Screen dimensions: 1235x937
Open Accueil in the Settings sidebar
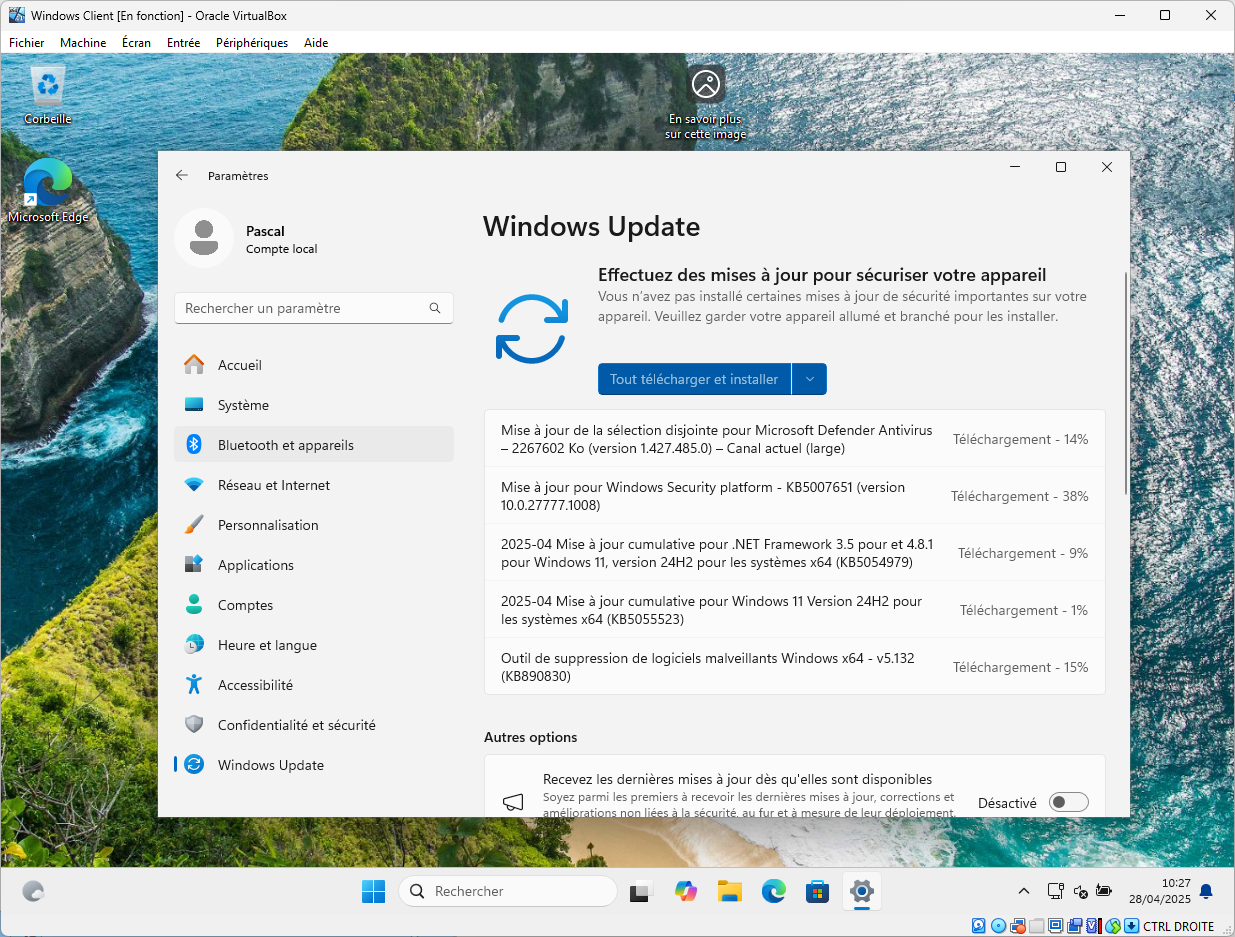(314, 365)
